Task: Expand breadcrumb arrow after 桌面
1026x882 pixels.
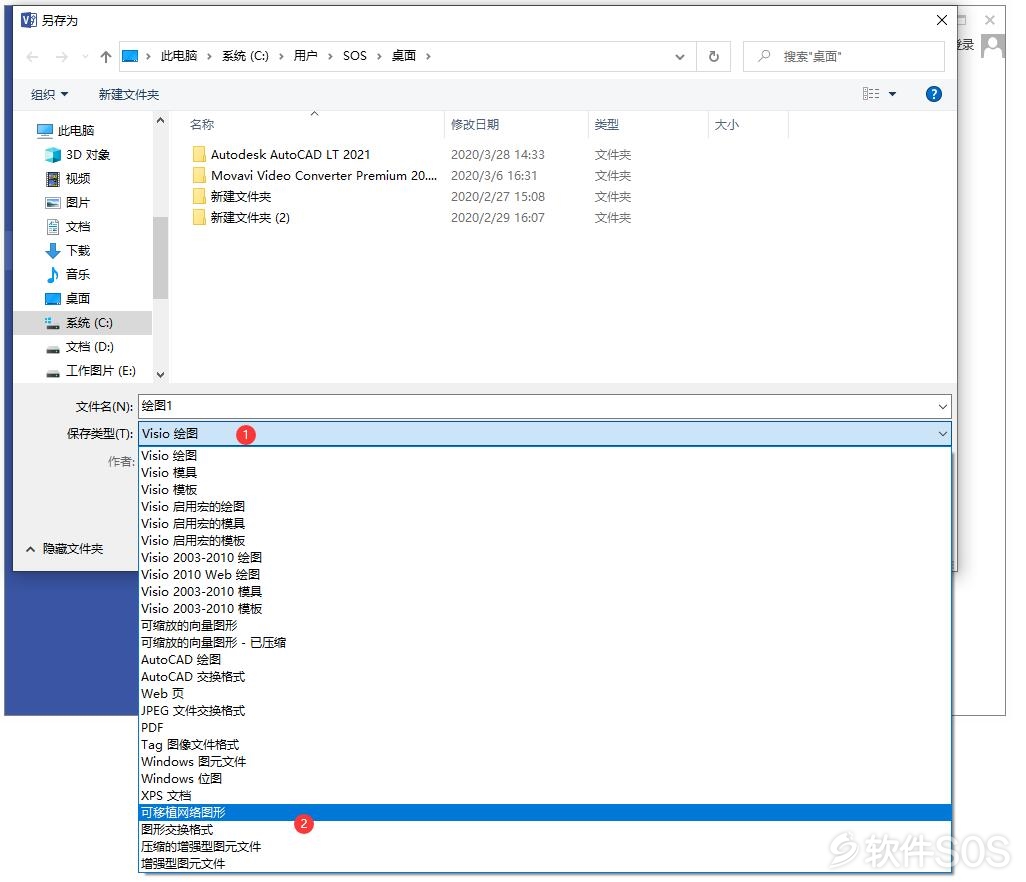Action: (428, 56)
